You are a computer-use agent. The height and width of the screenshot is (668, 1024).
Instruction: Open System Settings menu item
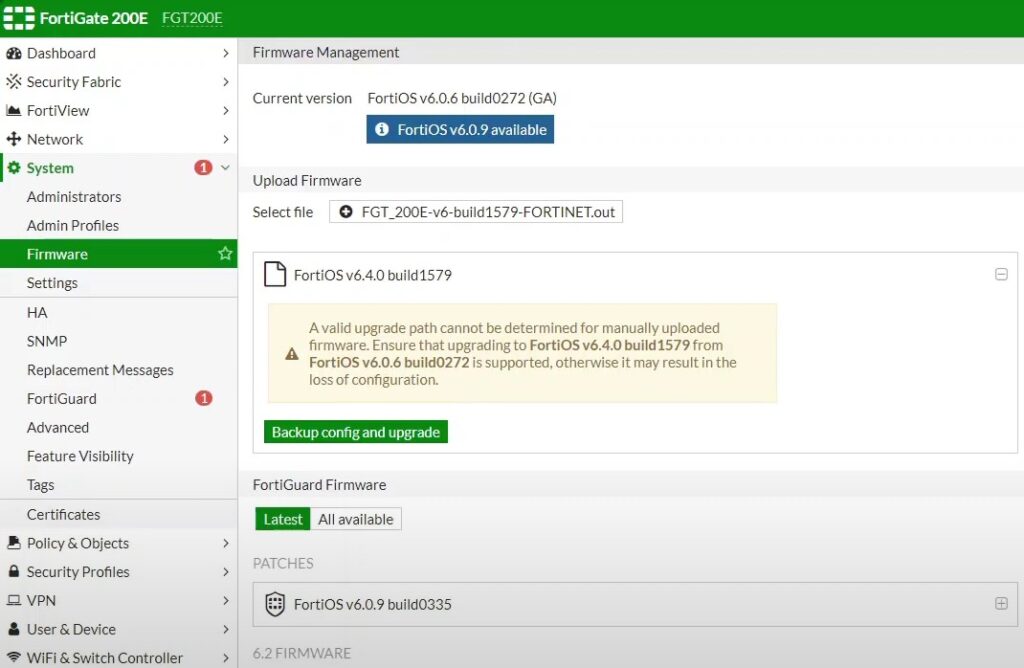click(119, 283)
